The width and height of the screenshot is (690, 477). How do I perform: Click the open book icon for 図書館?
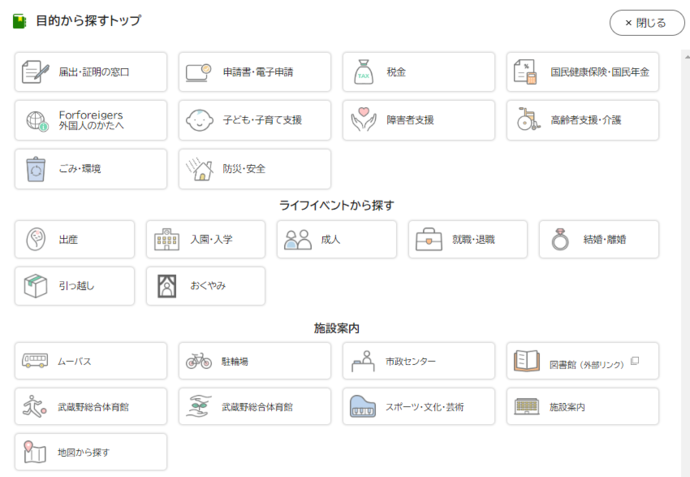527,361
